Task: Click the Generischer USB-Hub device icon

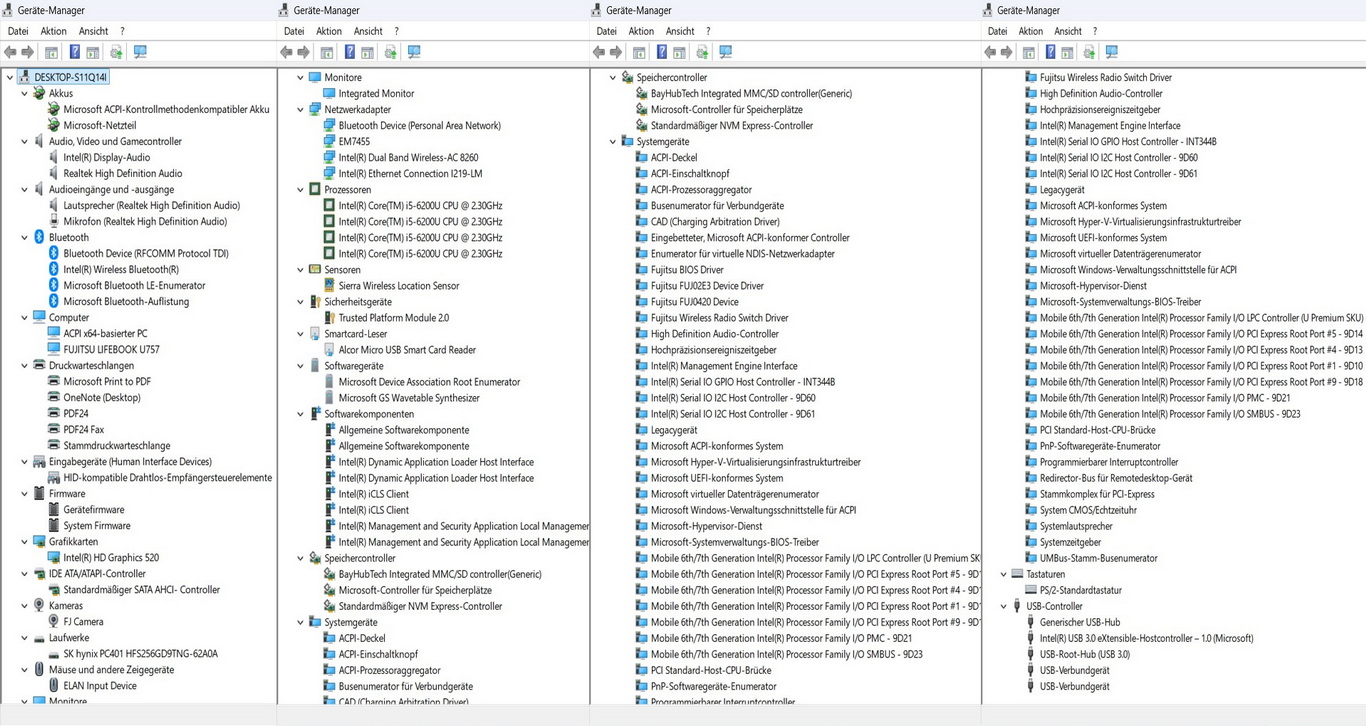Action: [1031, 622]
